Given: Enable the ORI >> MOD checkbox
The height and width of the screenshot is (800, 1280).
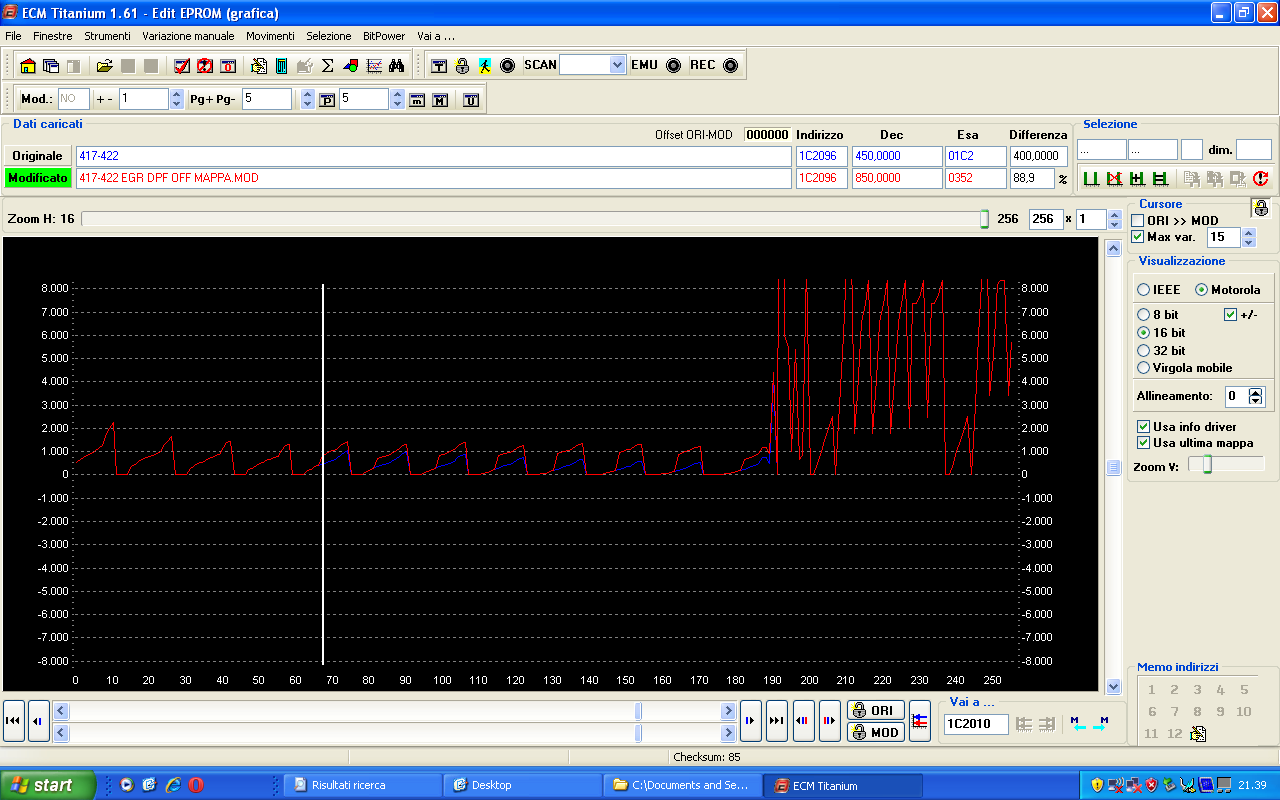Looking at the screenshot, I should tap(1138, 220).
